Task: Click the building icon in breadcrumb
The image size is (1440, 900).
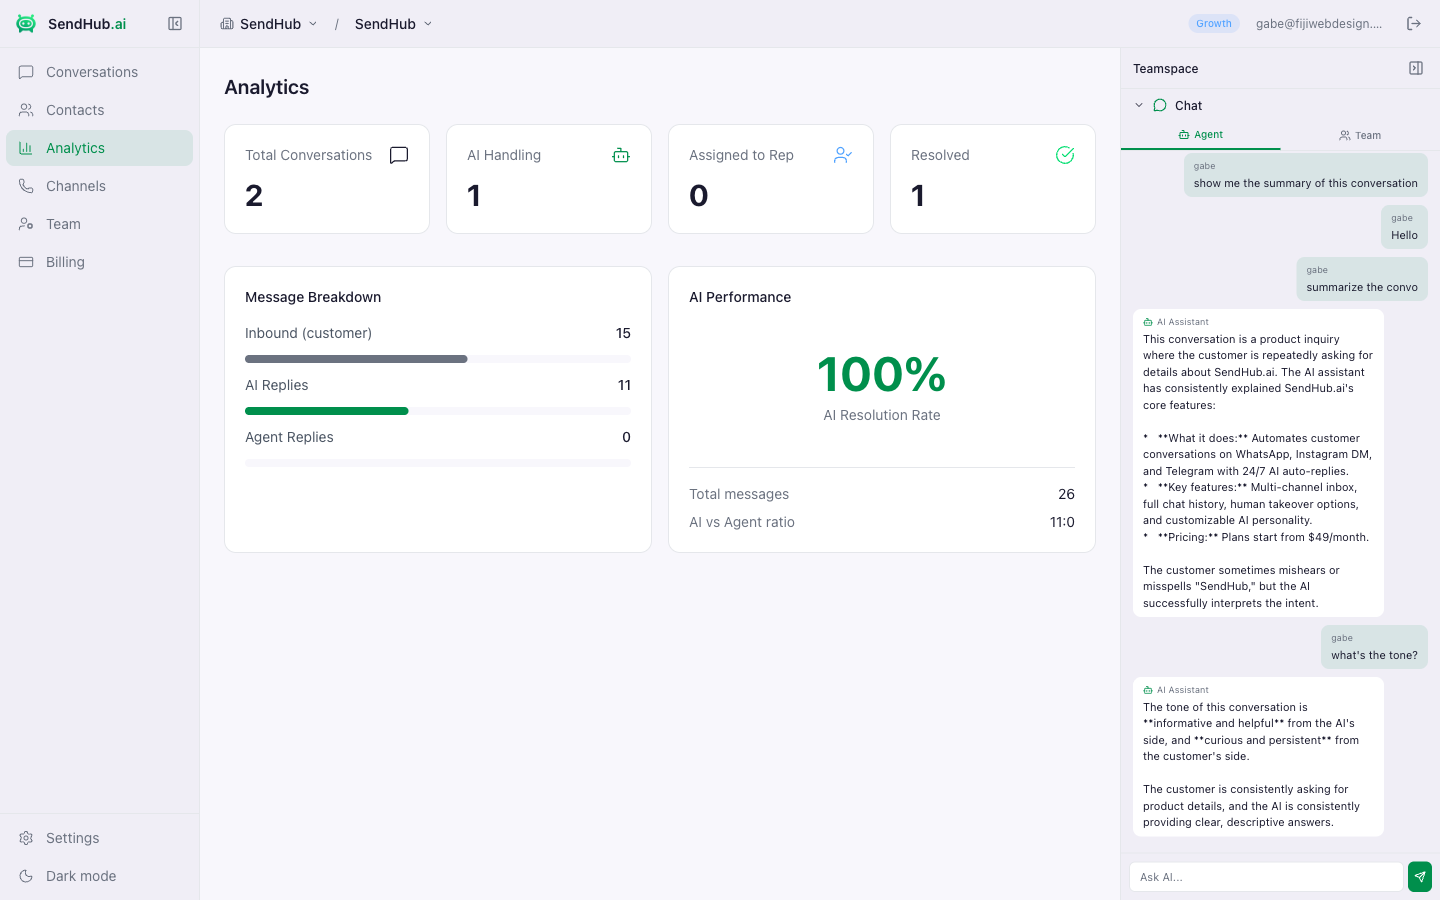Action: 227,24
